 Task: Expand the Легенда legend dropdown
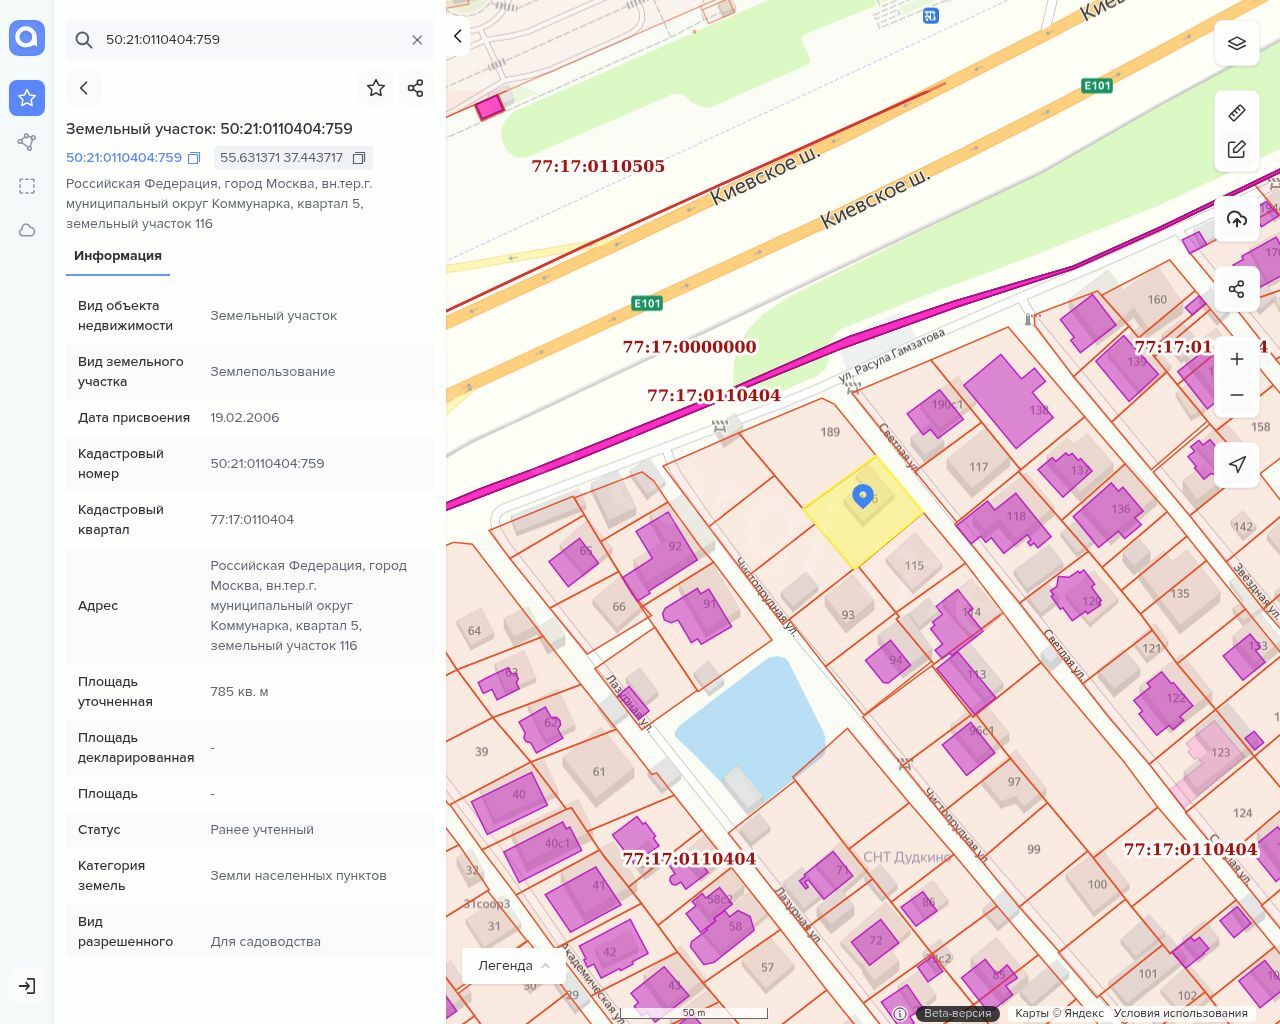[513, 965]
